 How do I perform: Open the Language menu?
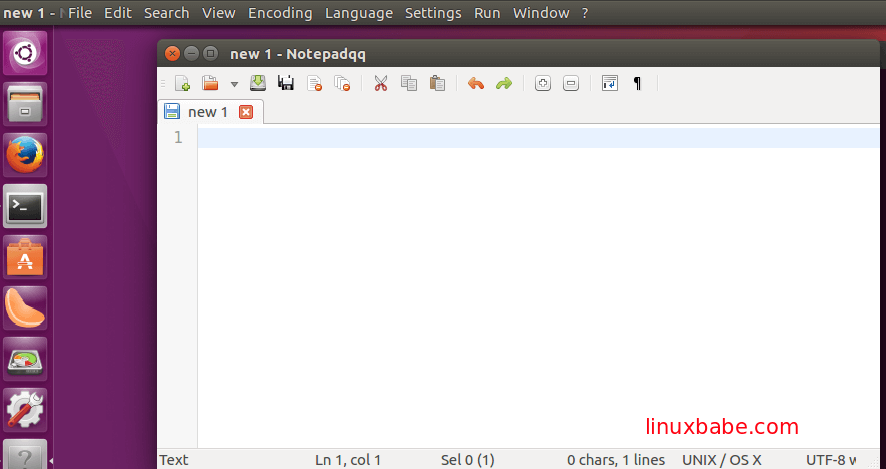coord(358,13)
